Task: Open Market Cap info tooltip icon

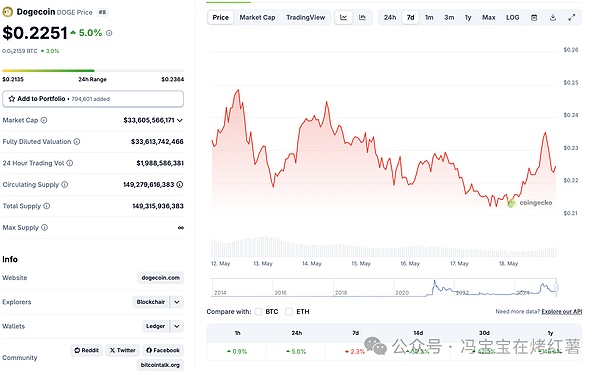Action: (44, 120)
